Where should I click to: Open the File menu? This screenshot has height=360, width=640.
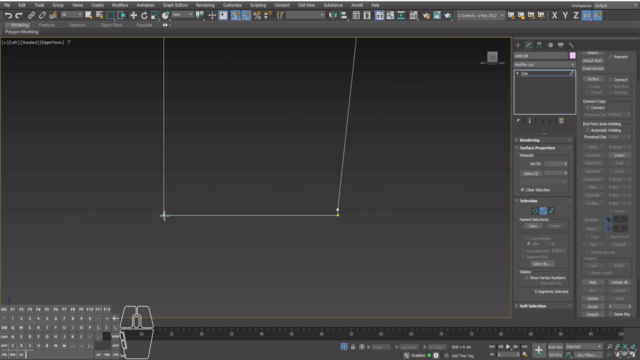tap(7, 5)
